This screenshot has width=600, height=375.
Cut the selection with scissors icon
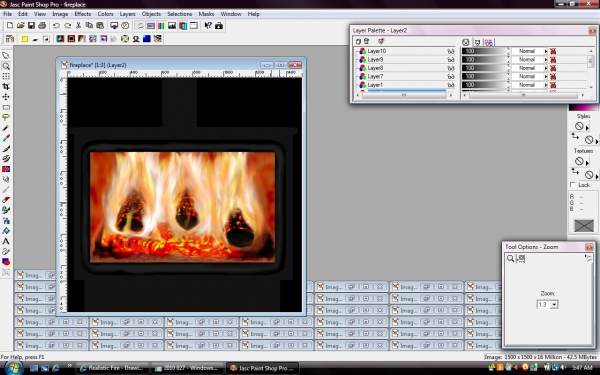click(x=78, y=26)
